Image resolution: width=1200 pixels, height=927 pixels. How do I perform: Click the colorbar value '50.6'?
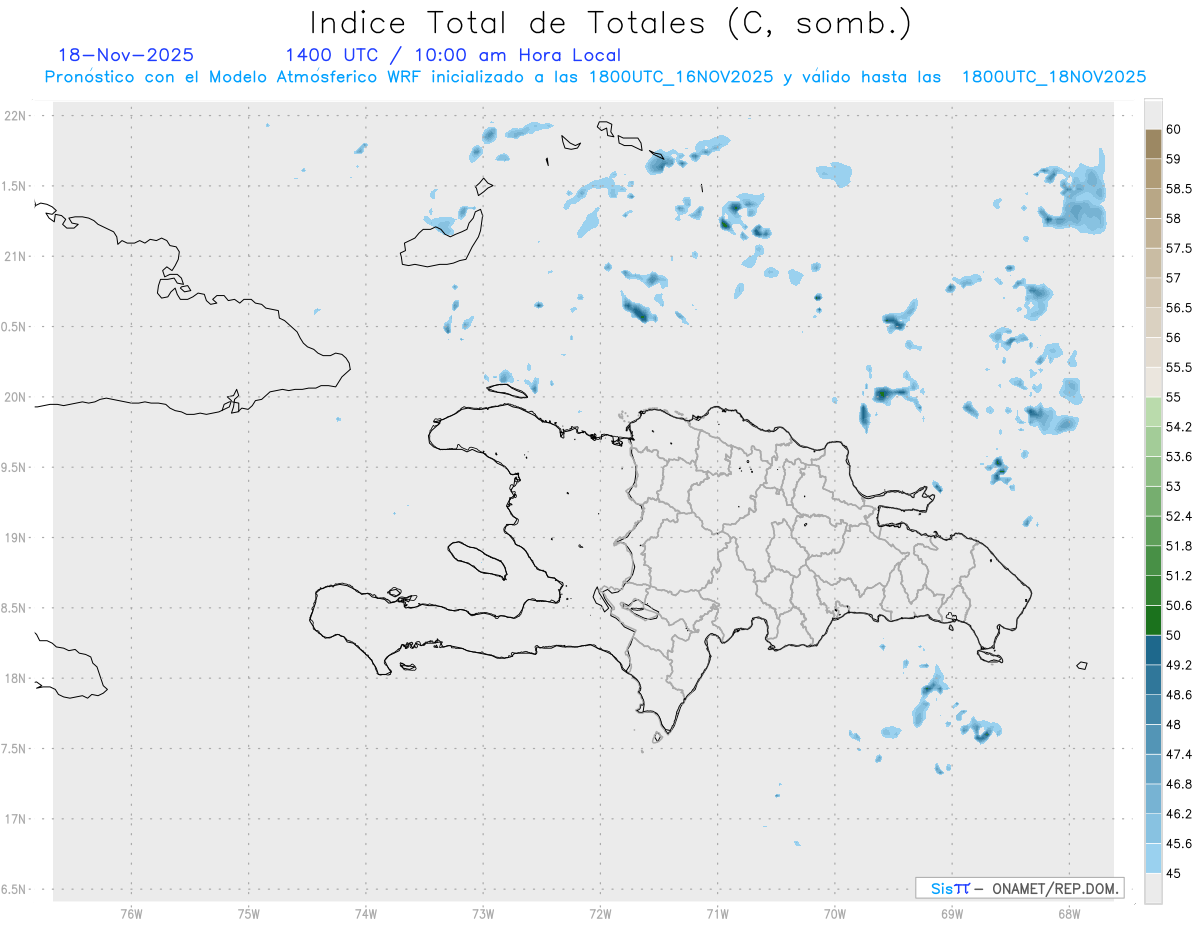pyautogui.click(x=1179, y=605)
